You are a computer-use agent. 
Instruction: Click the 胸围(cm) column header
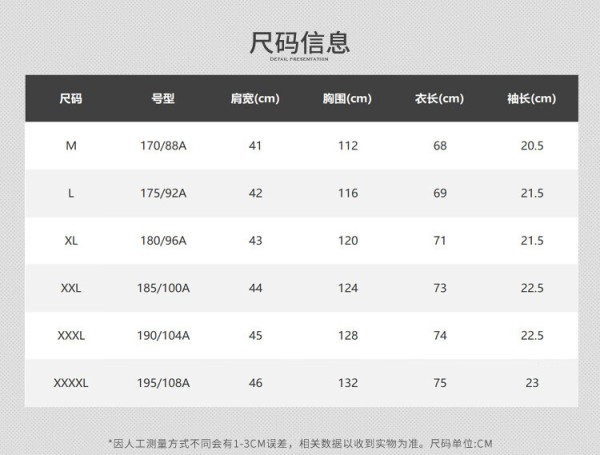347,99
